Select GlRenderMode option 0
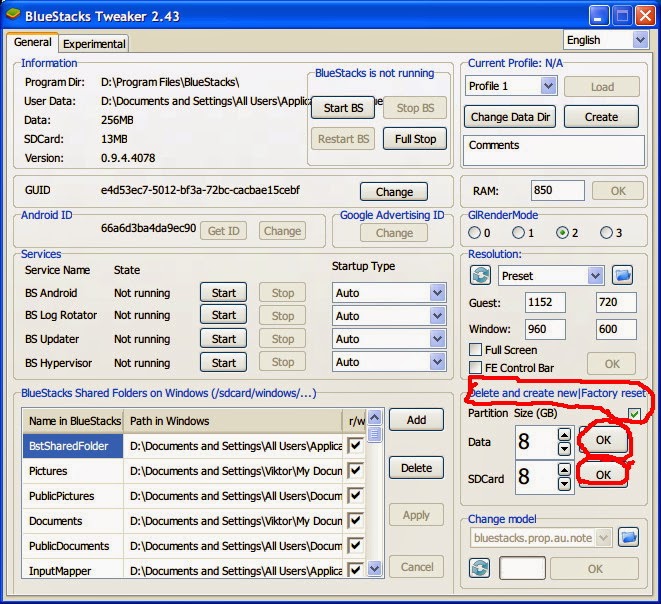 [474, 232]
